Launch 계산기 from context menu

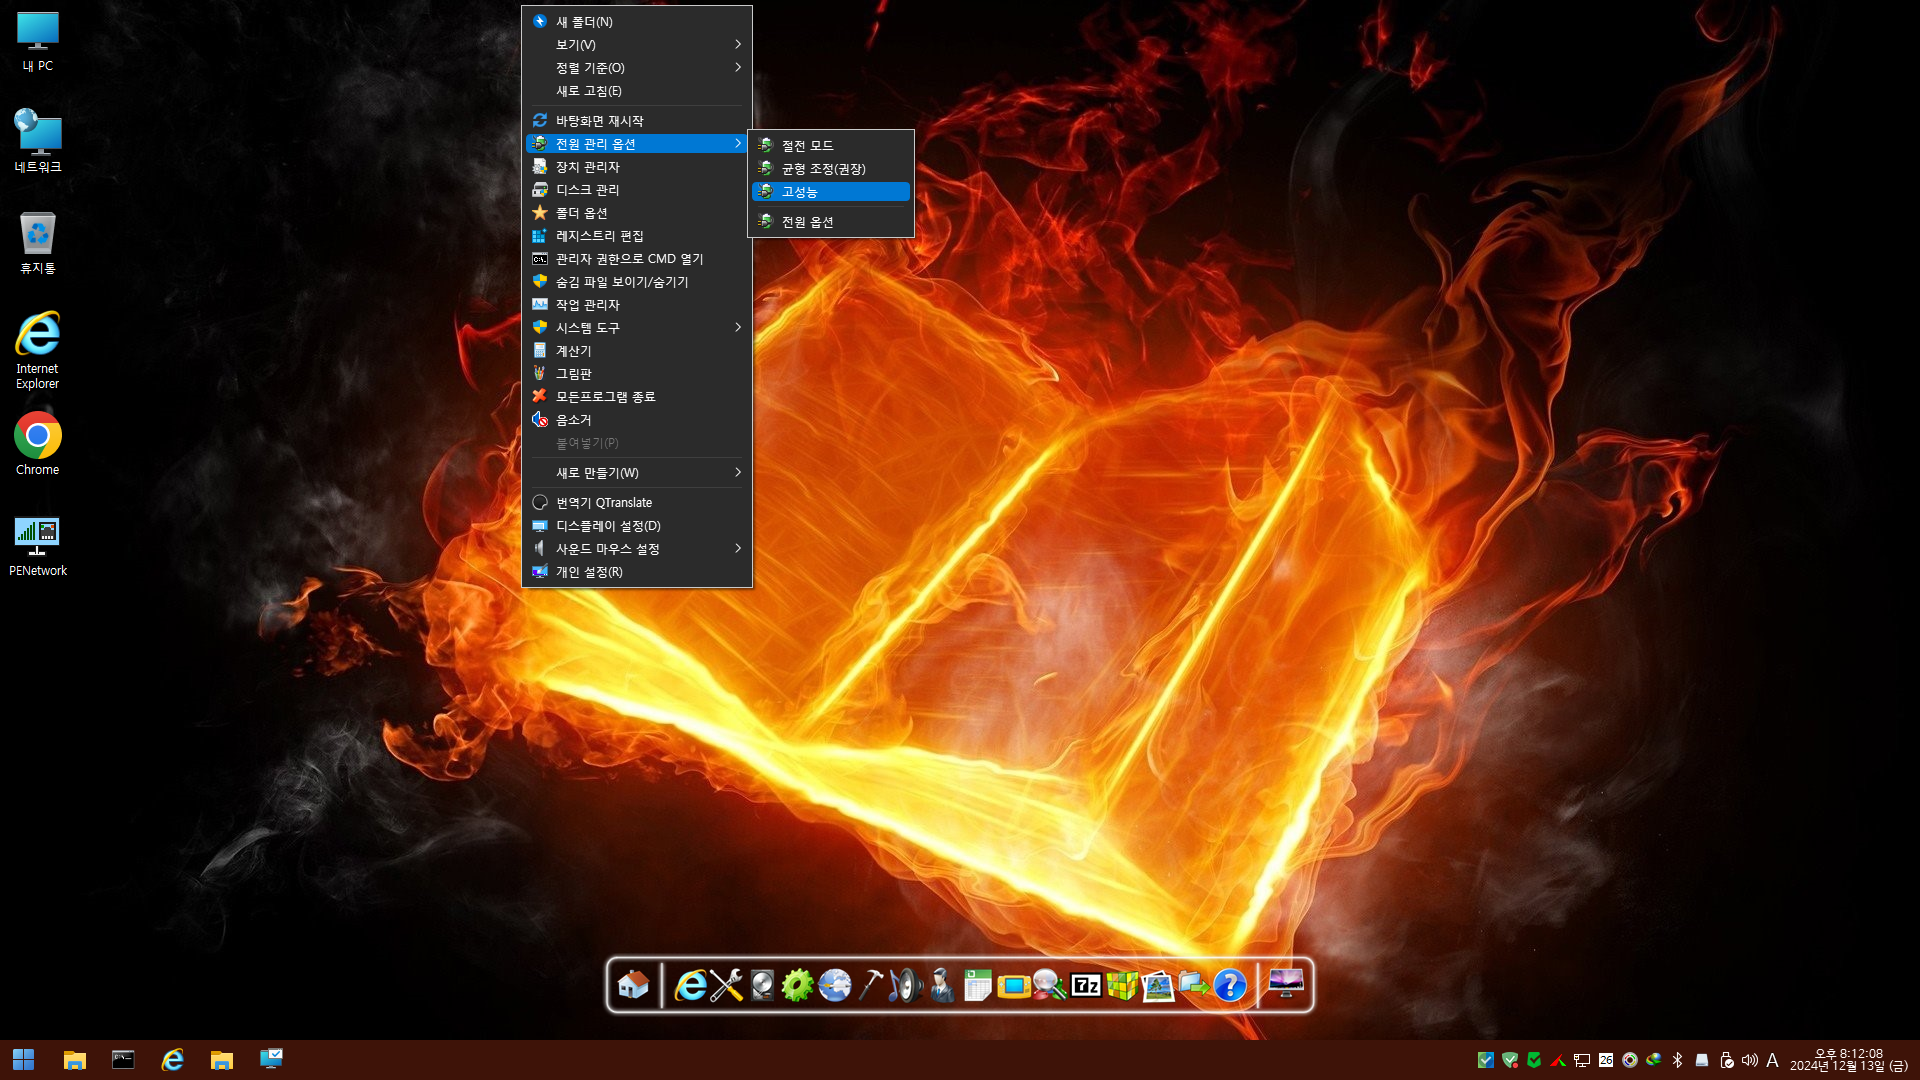pyautogui.click(x=637, y=350)
